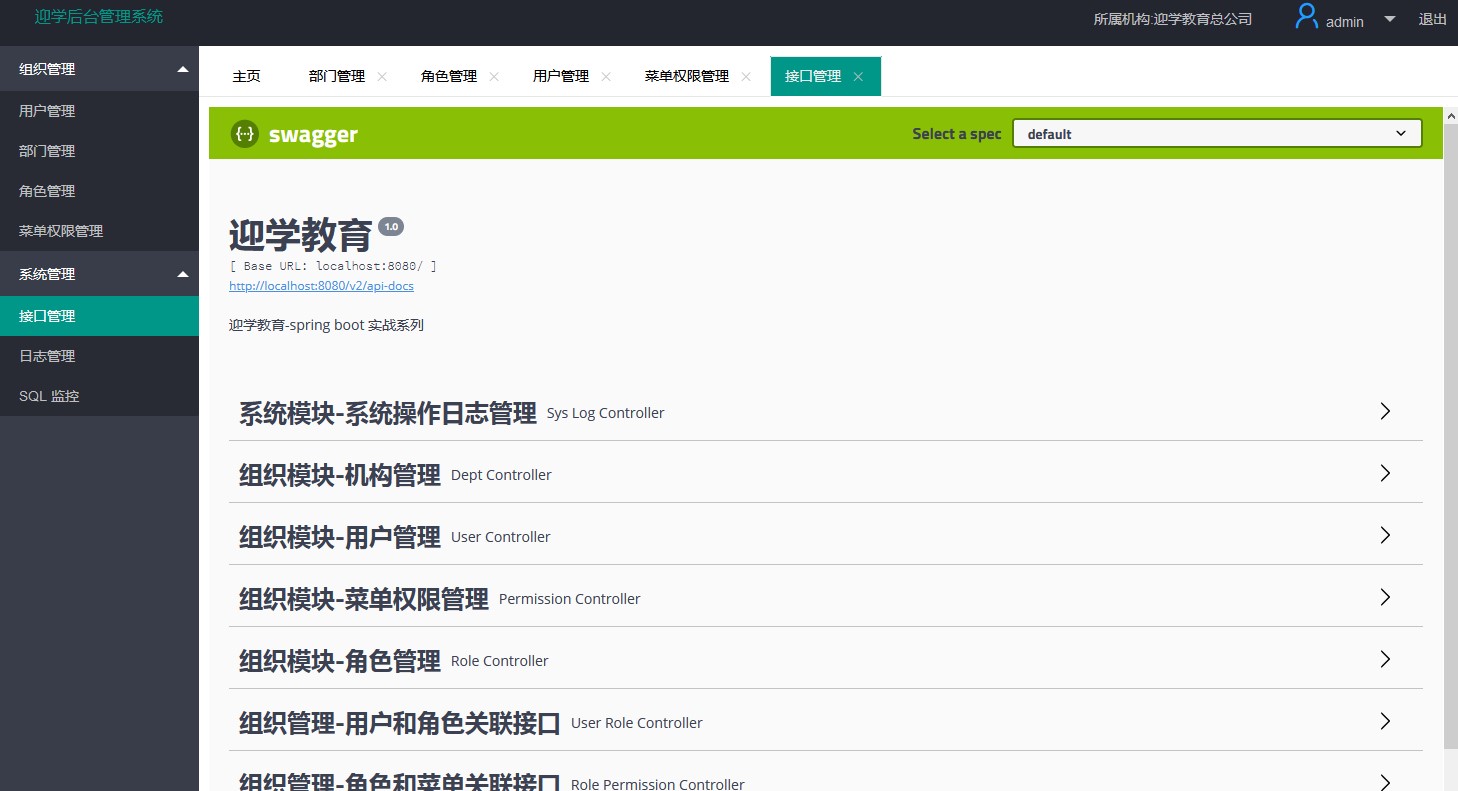Open the admin dropdown arrow
1458x791 pixels.
(x=1390, y=19)
